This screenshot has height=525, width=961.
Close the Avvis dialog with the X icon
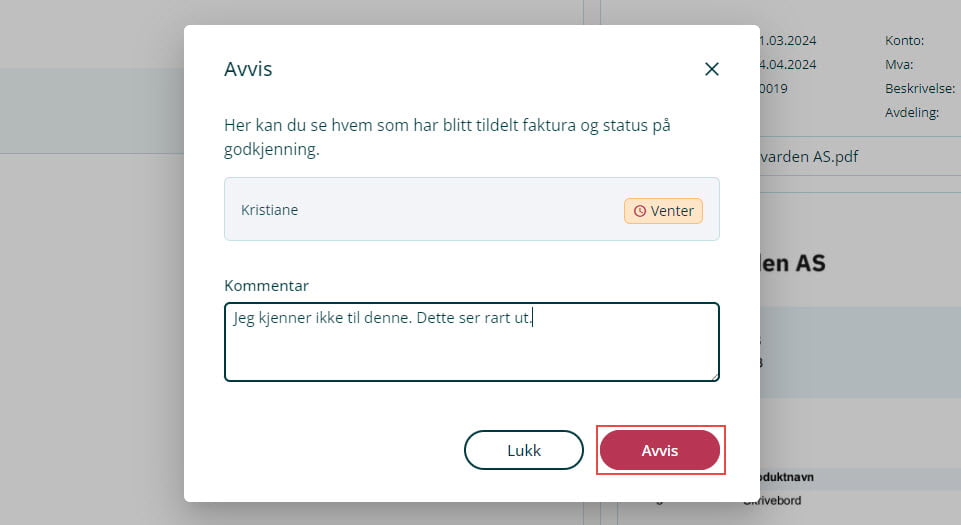[712, 69]
